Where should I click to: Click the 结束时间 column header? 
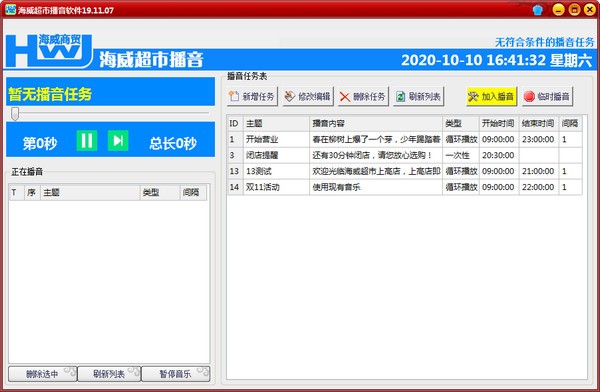coord(538,123)
